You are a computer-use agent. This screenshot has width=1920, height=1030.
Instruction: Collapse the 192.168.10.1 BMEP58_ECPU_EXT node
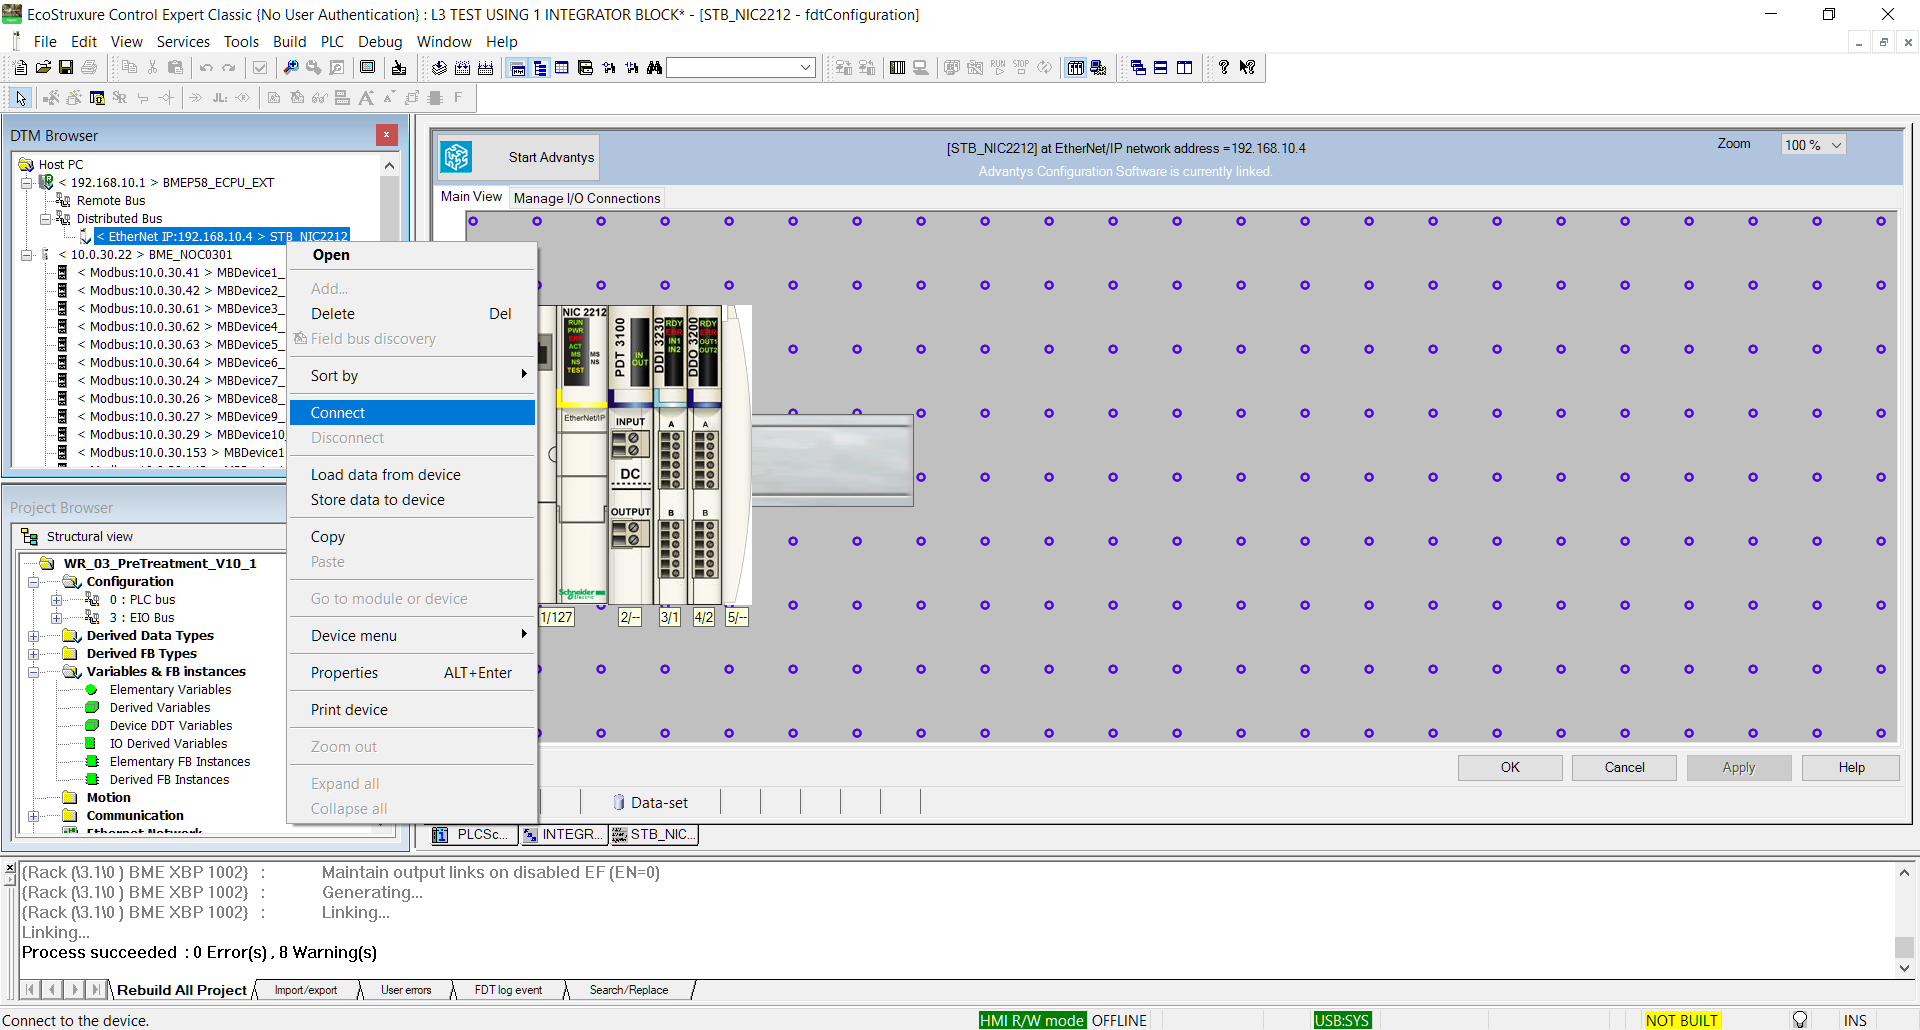[x=27, y=183]
